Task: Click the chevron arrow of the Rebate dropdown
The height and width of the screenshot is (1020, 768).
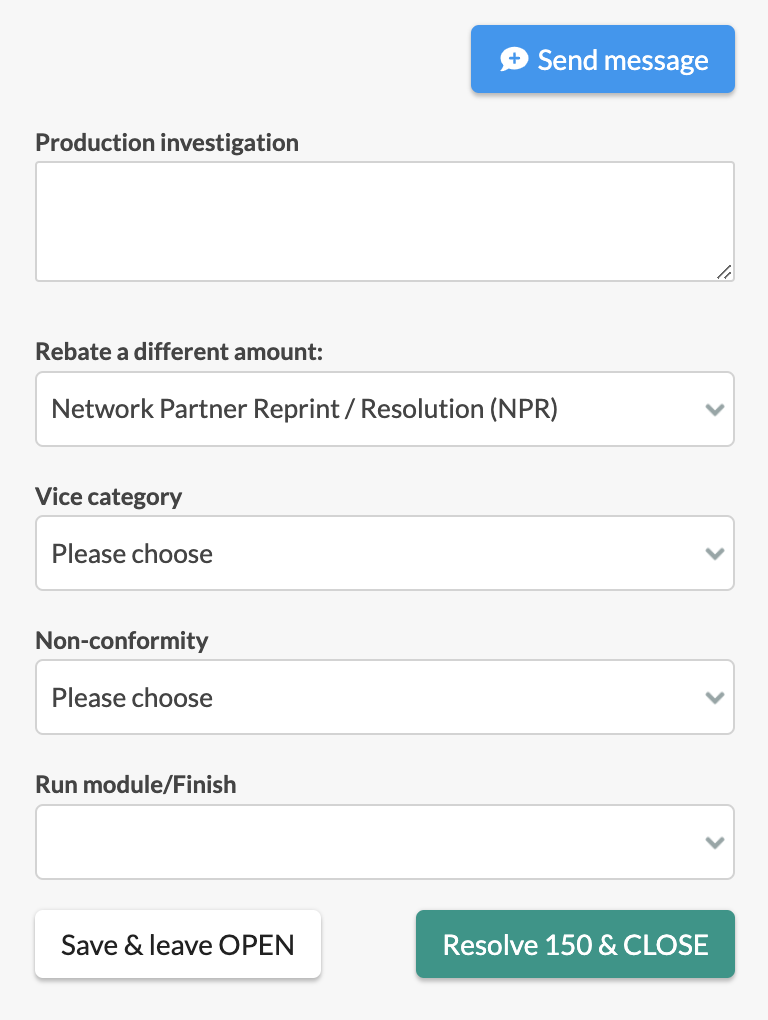Action: 715,410
